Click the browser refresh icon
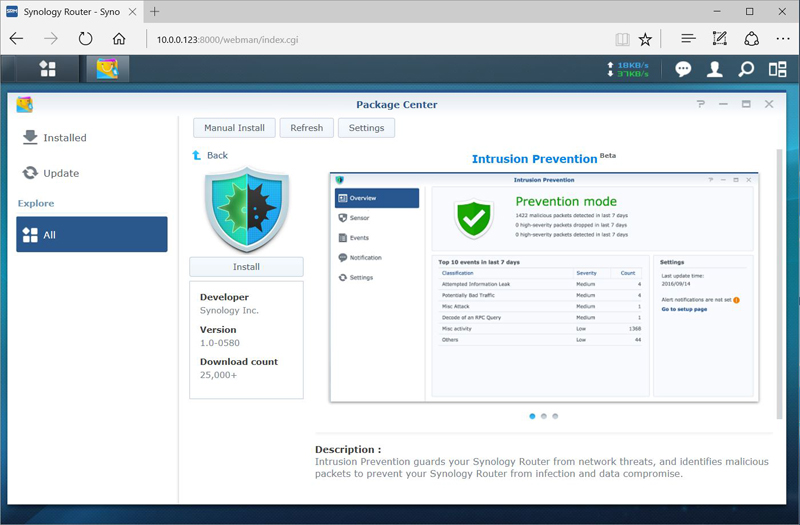The image size is (800, 525). (85, 39)
